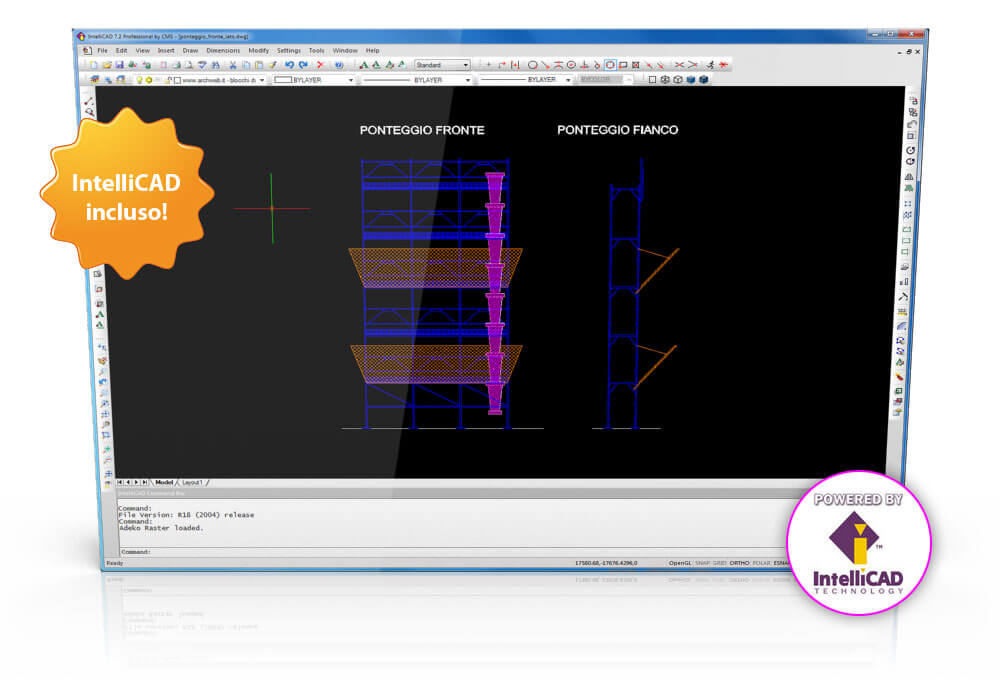Click the PONTEGGIO FRONTE title text
1000x700 pixels.
pos(422,130)
